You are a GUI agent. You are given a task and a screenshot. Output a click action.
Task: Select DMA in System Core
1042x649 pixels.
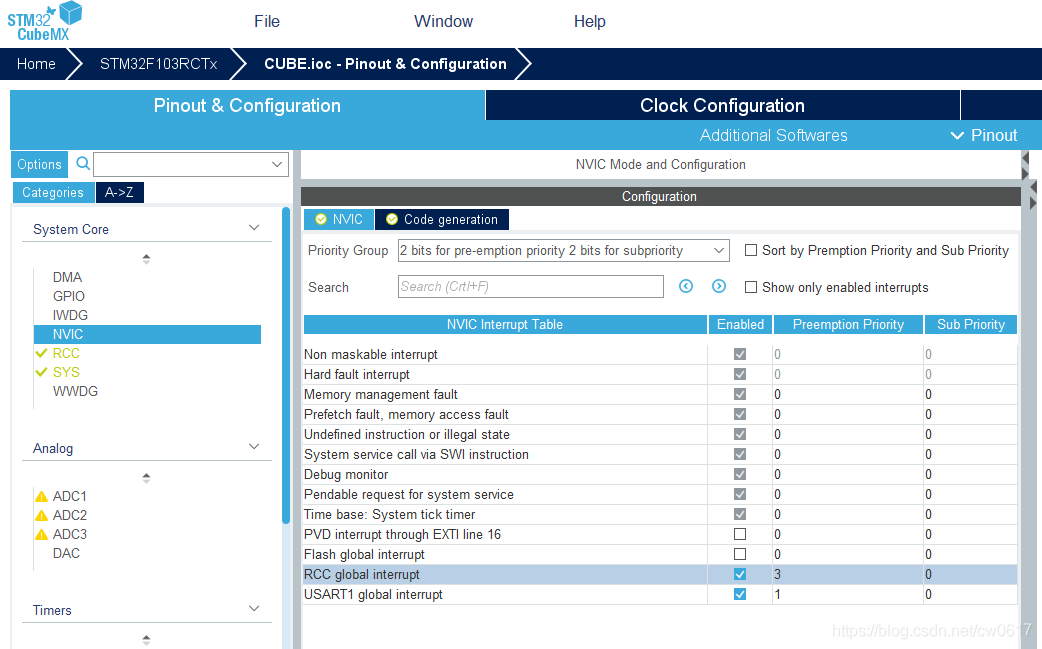[x=68, y=277]
